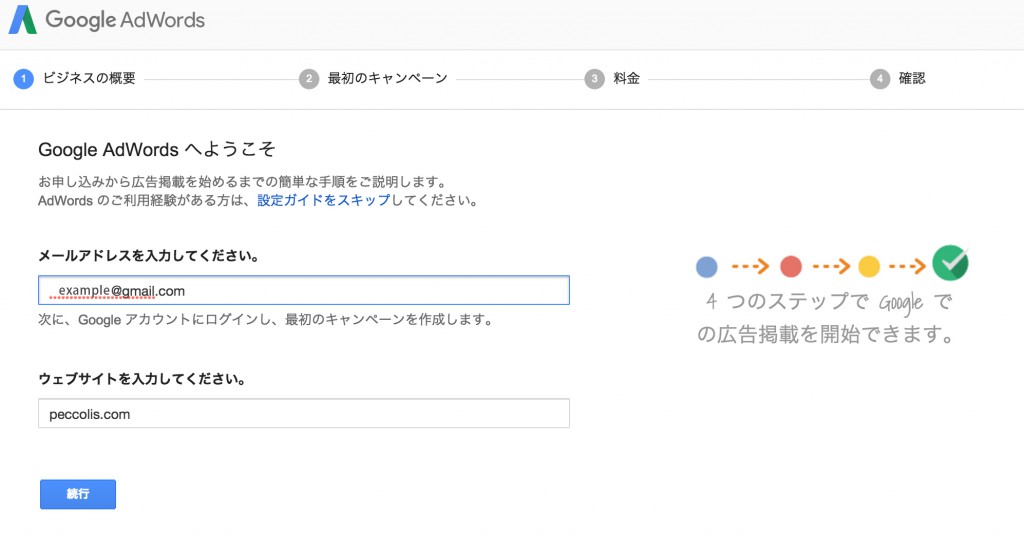This screenshot has height=535, width=1024.
Task: Follow the 設定ガイドをスキップ link
Action: (323, 201)
